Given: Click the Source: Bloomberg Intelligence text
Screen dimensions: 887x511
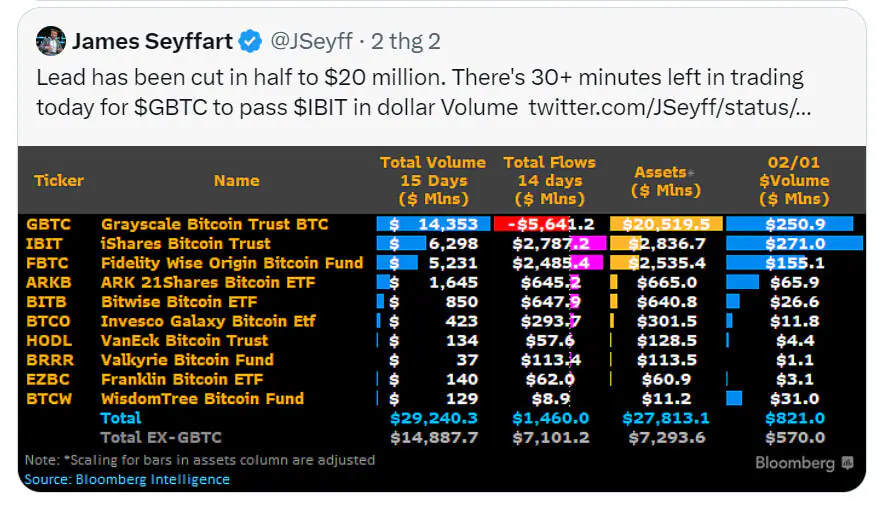Looking at the screenshot, I should pos(127,479).
